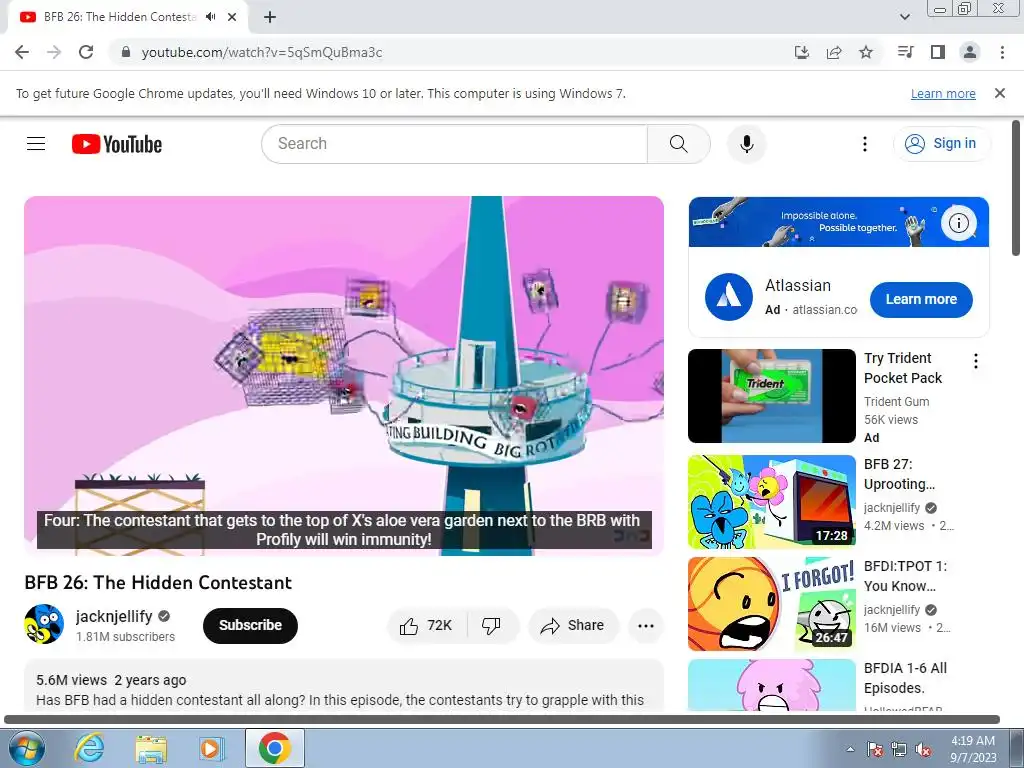Open a new browser tab
Screen dimensions: 1024x768
click(270, 17)
